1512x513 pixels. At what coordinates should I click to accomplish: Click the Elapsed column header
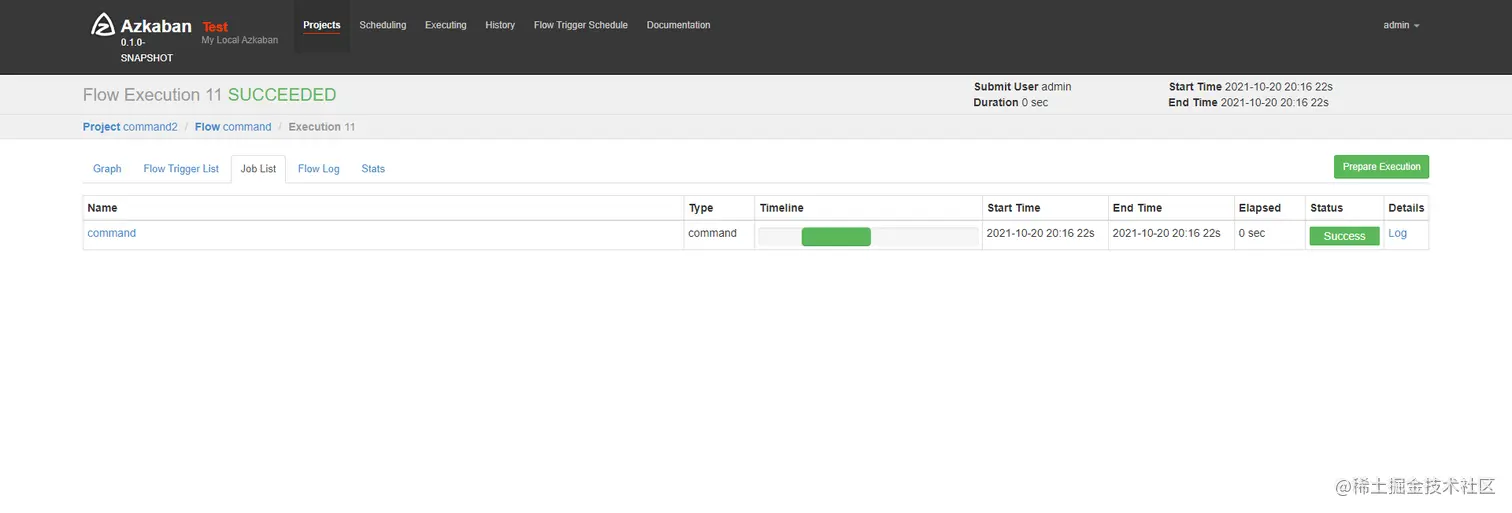click(1269, 208)
